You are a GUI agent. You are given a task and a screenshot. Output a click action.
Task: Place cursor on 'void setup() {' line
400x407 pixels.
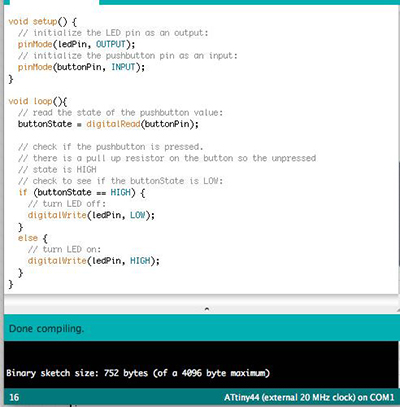pos(43,22)
